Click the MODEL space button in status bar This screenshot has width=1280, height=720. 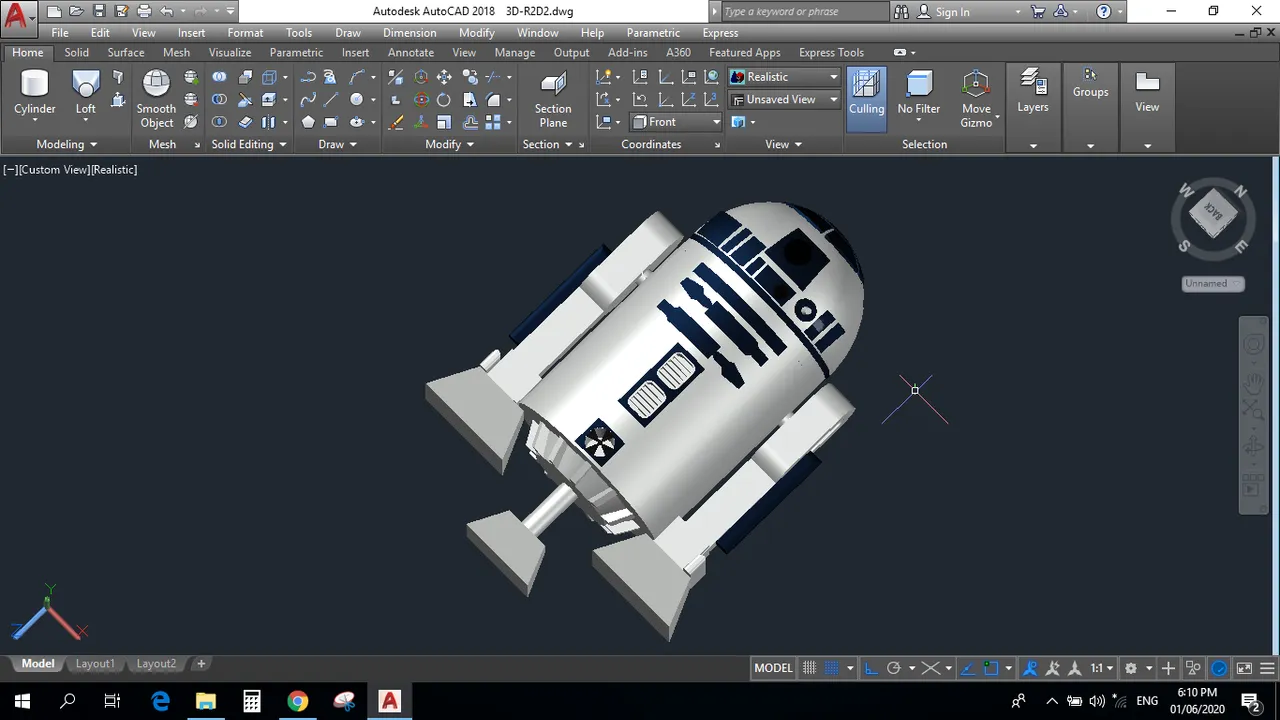point(773,668)
